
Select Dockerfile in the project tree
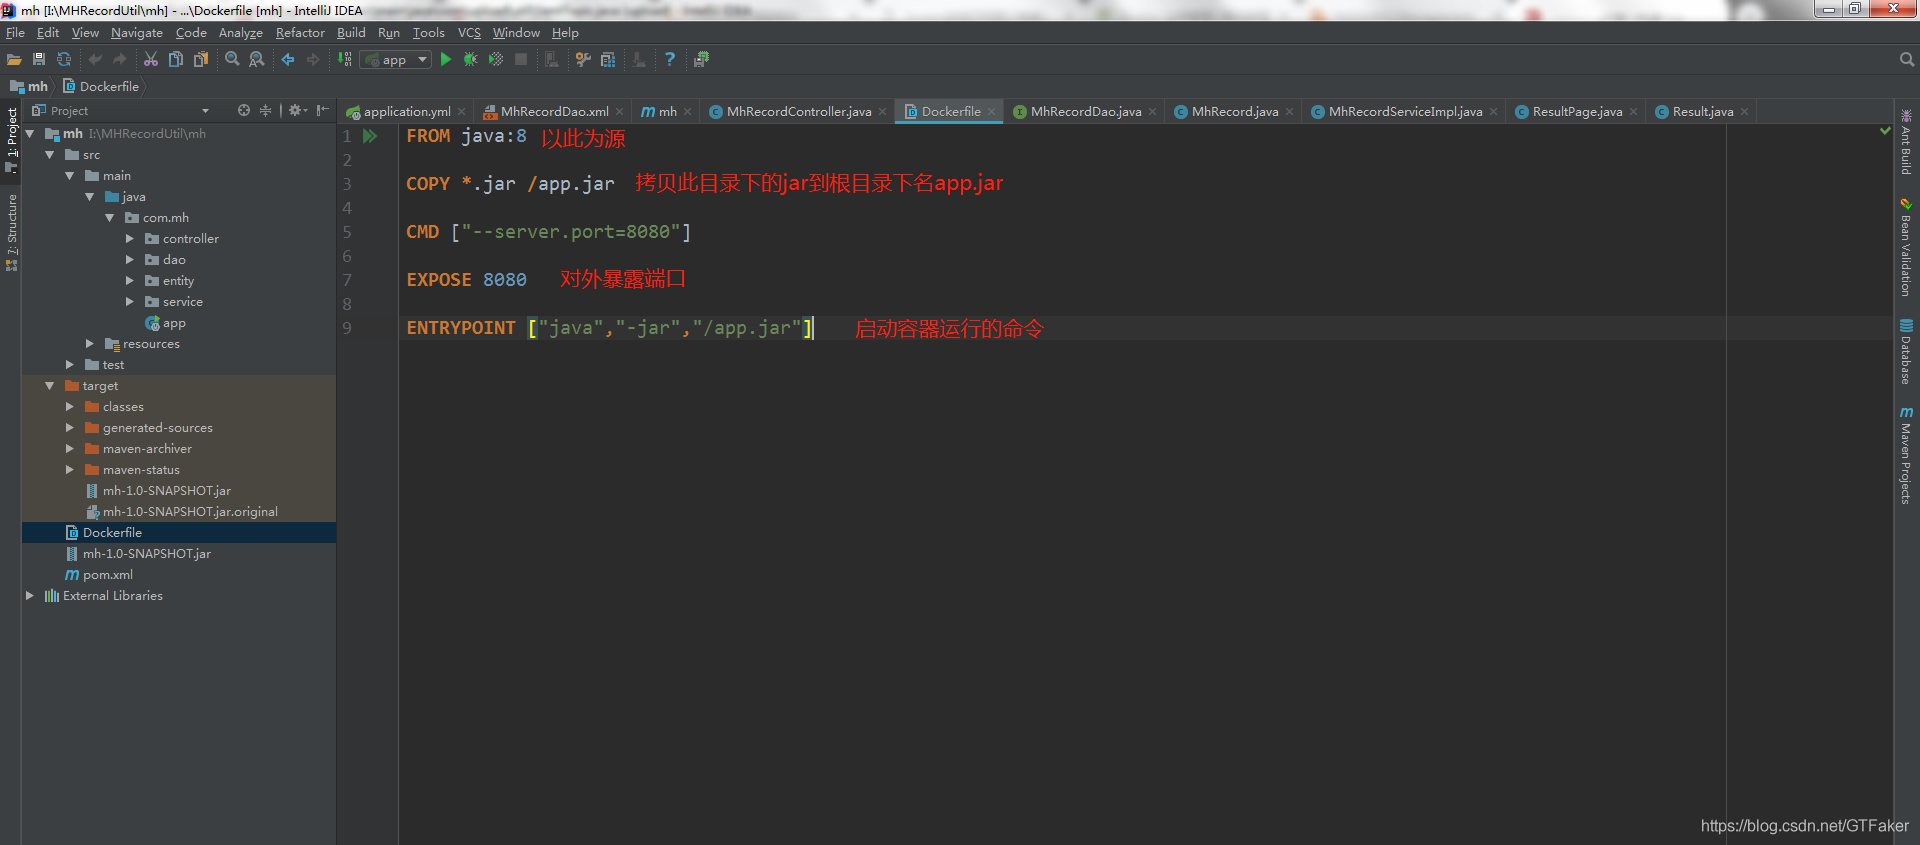pos(112,532)
